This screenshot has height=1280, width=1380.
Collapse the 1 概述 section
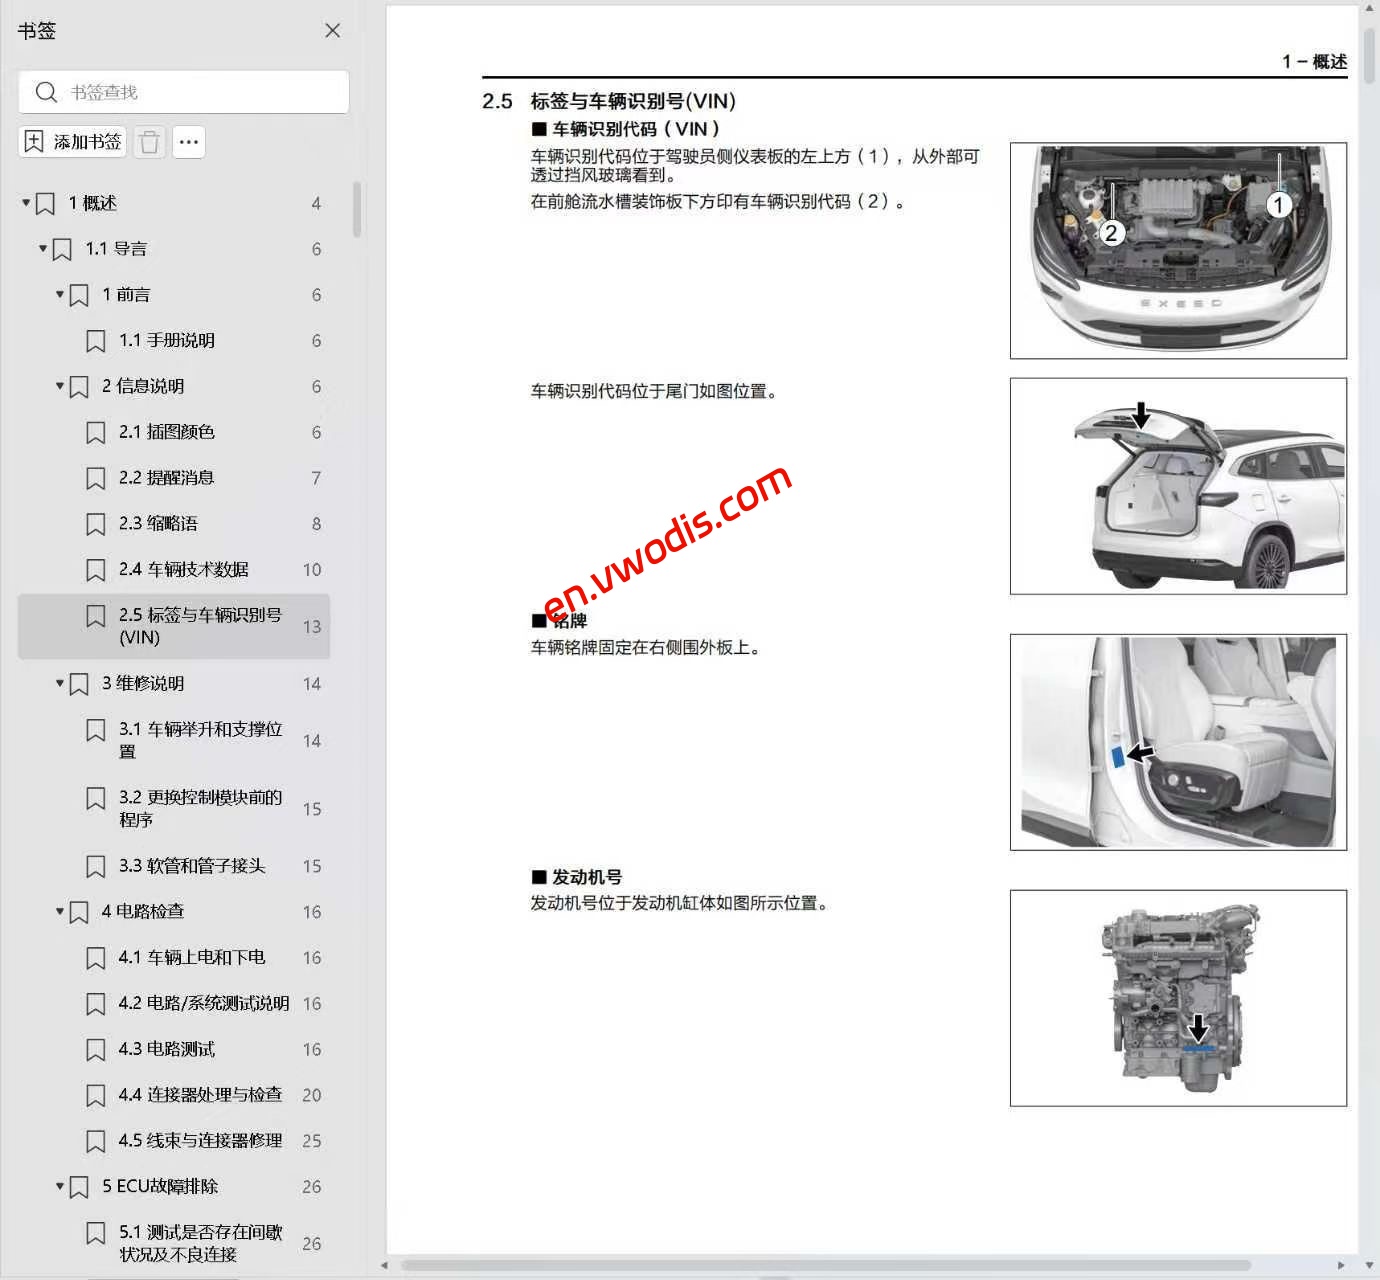click(24, 202)
